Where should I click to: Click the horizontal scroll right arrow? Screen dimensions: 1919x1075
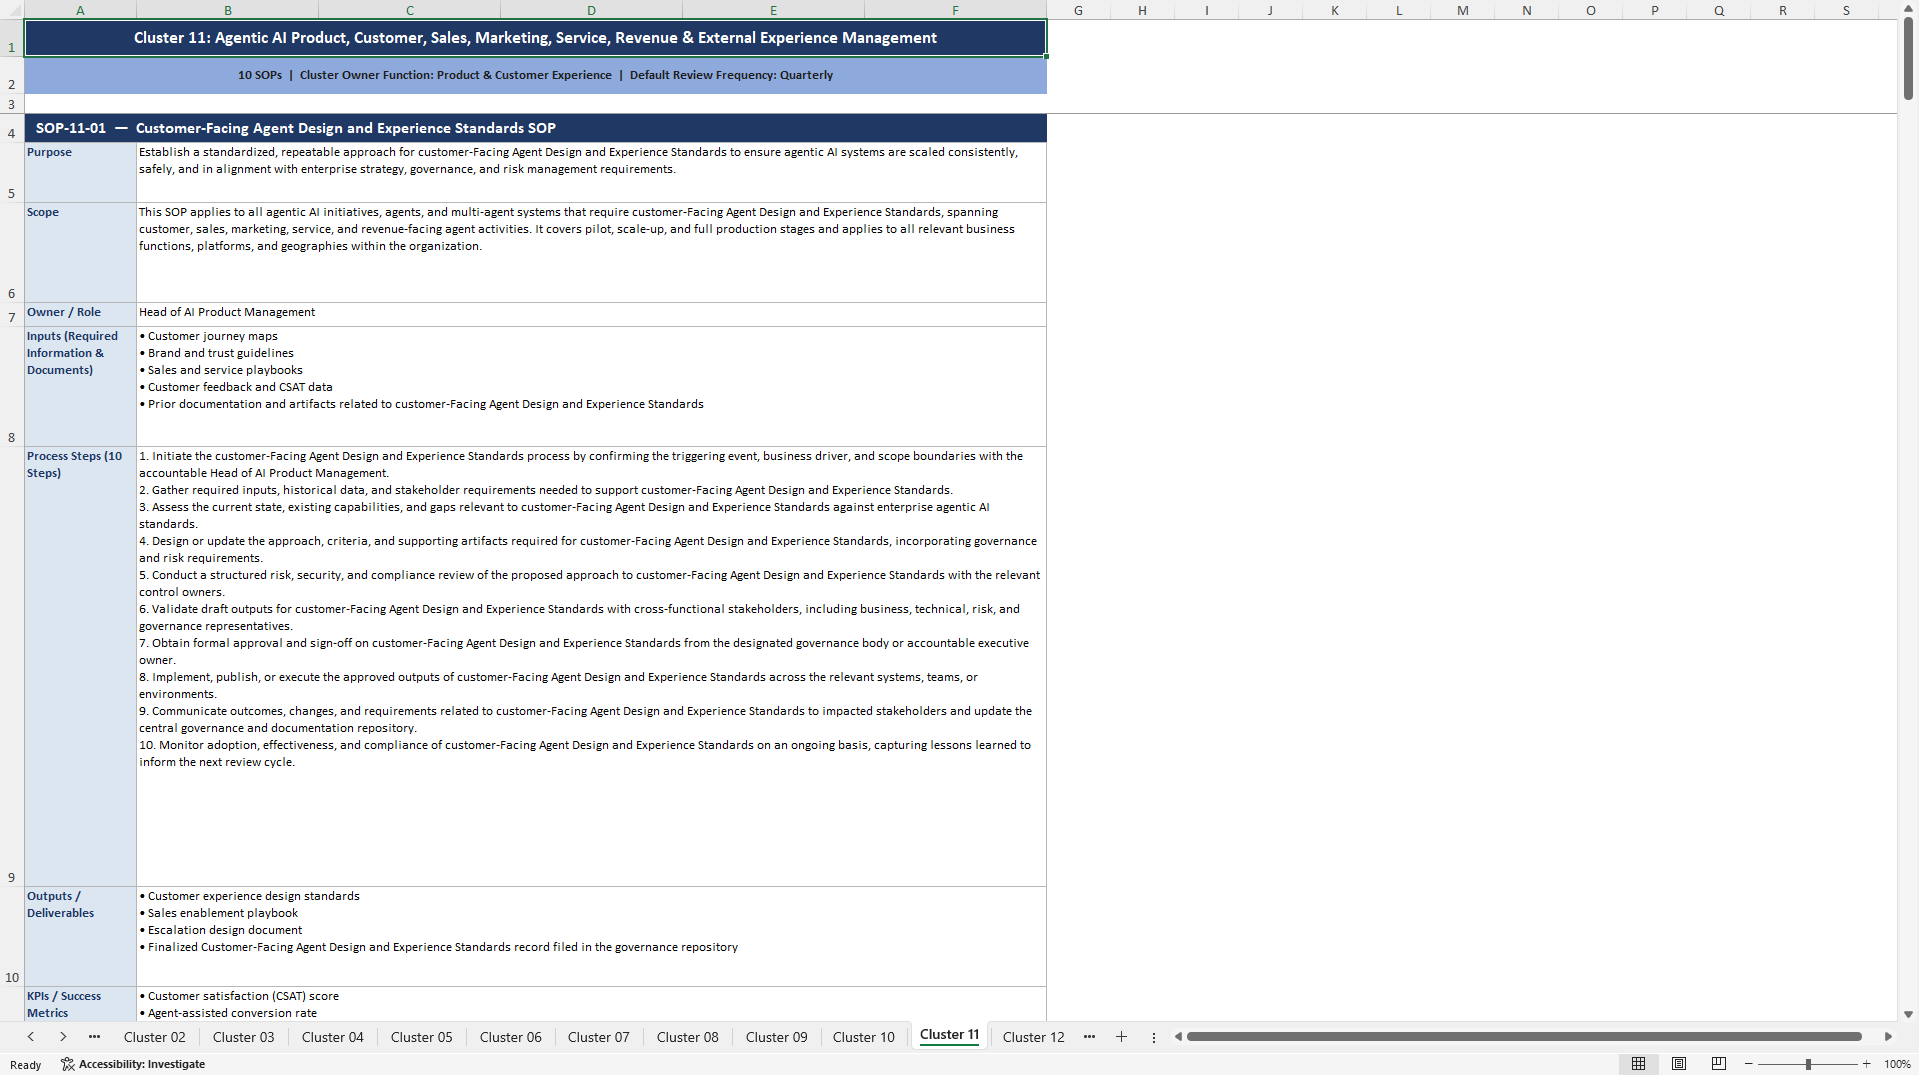(1888, 1037)
